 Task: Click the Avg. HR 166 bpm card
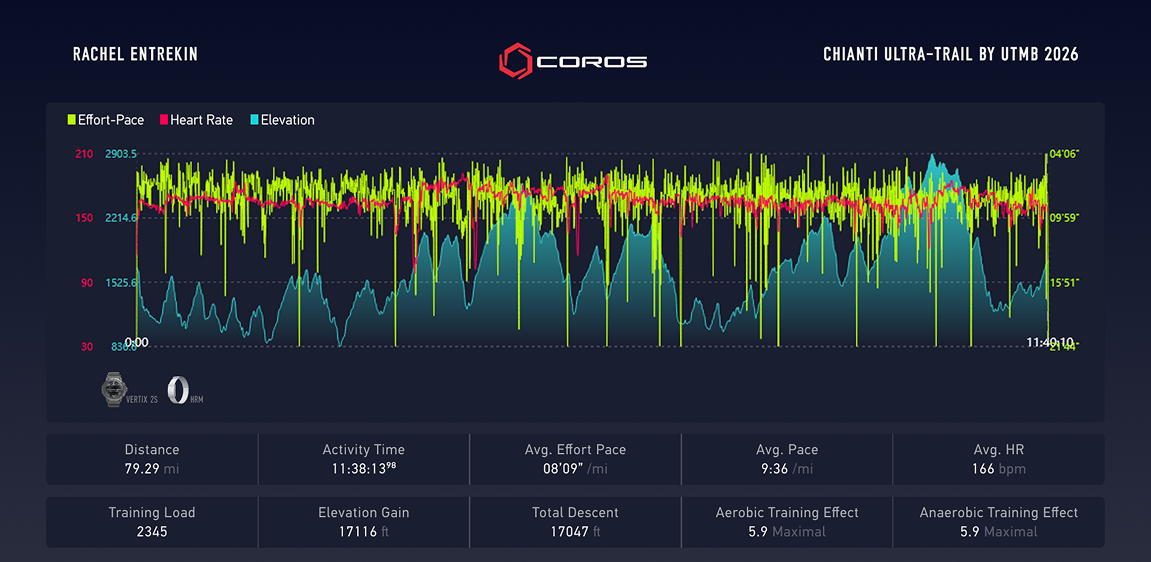998,459
